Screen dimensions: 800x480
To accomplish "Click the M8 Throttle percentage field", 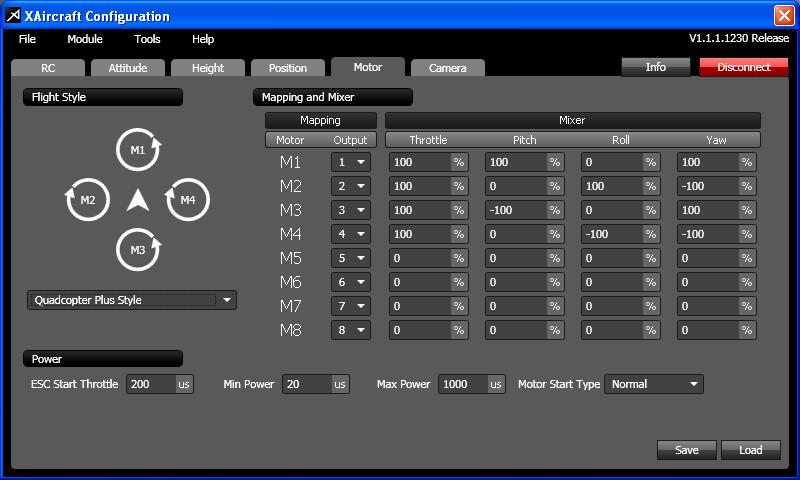I will (x=429, y=330).
